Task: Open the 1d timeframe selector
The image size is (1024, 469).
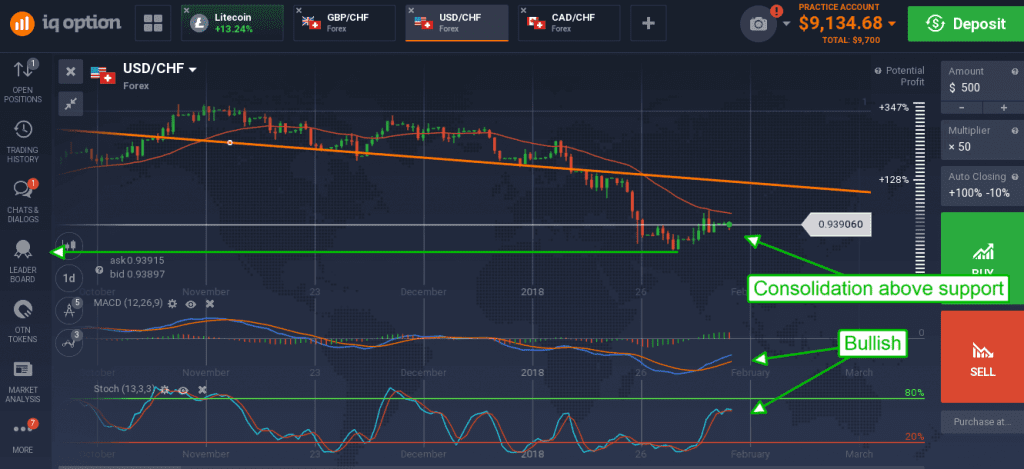Action: point(69,277)
